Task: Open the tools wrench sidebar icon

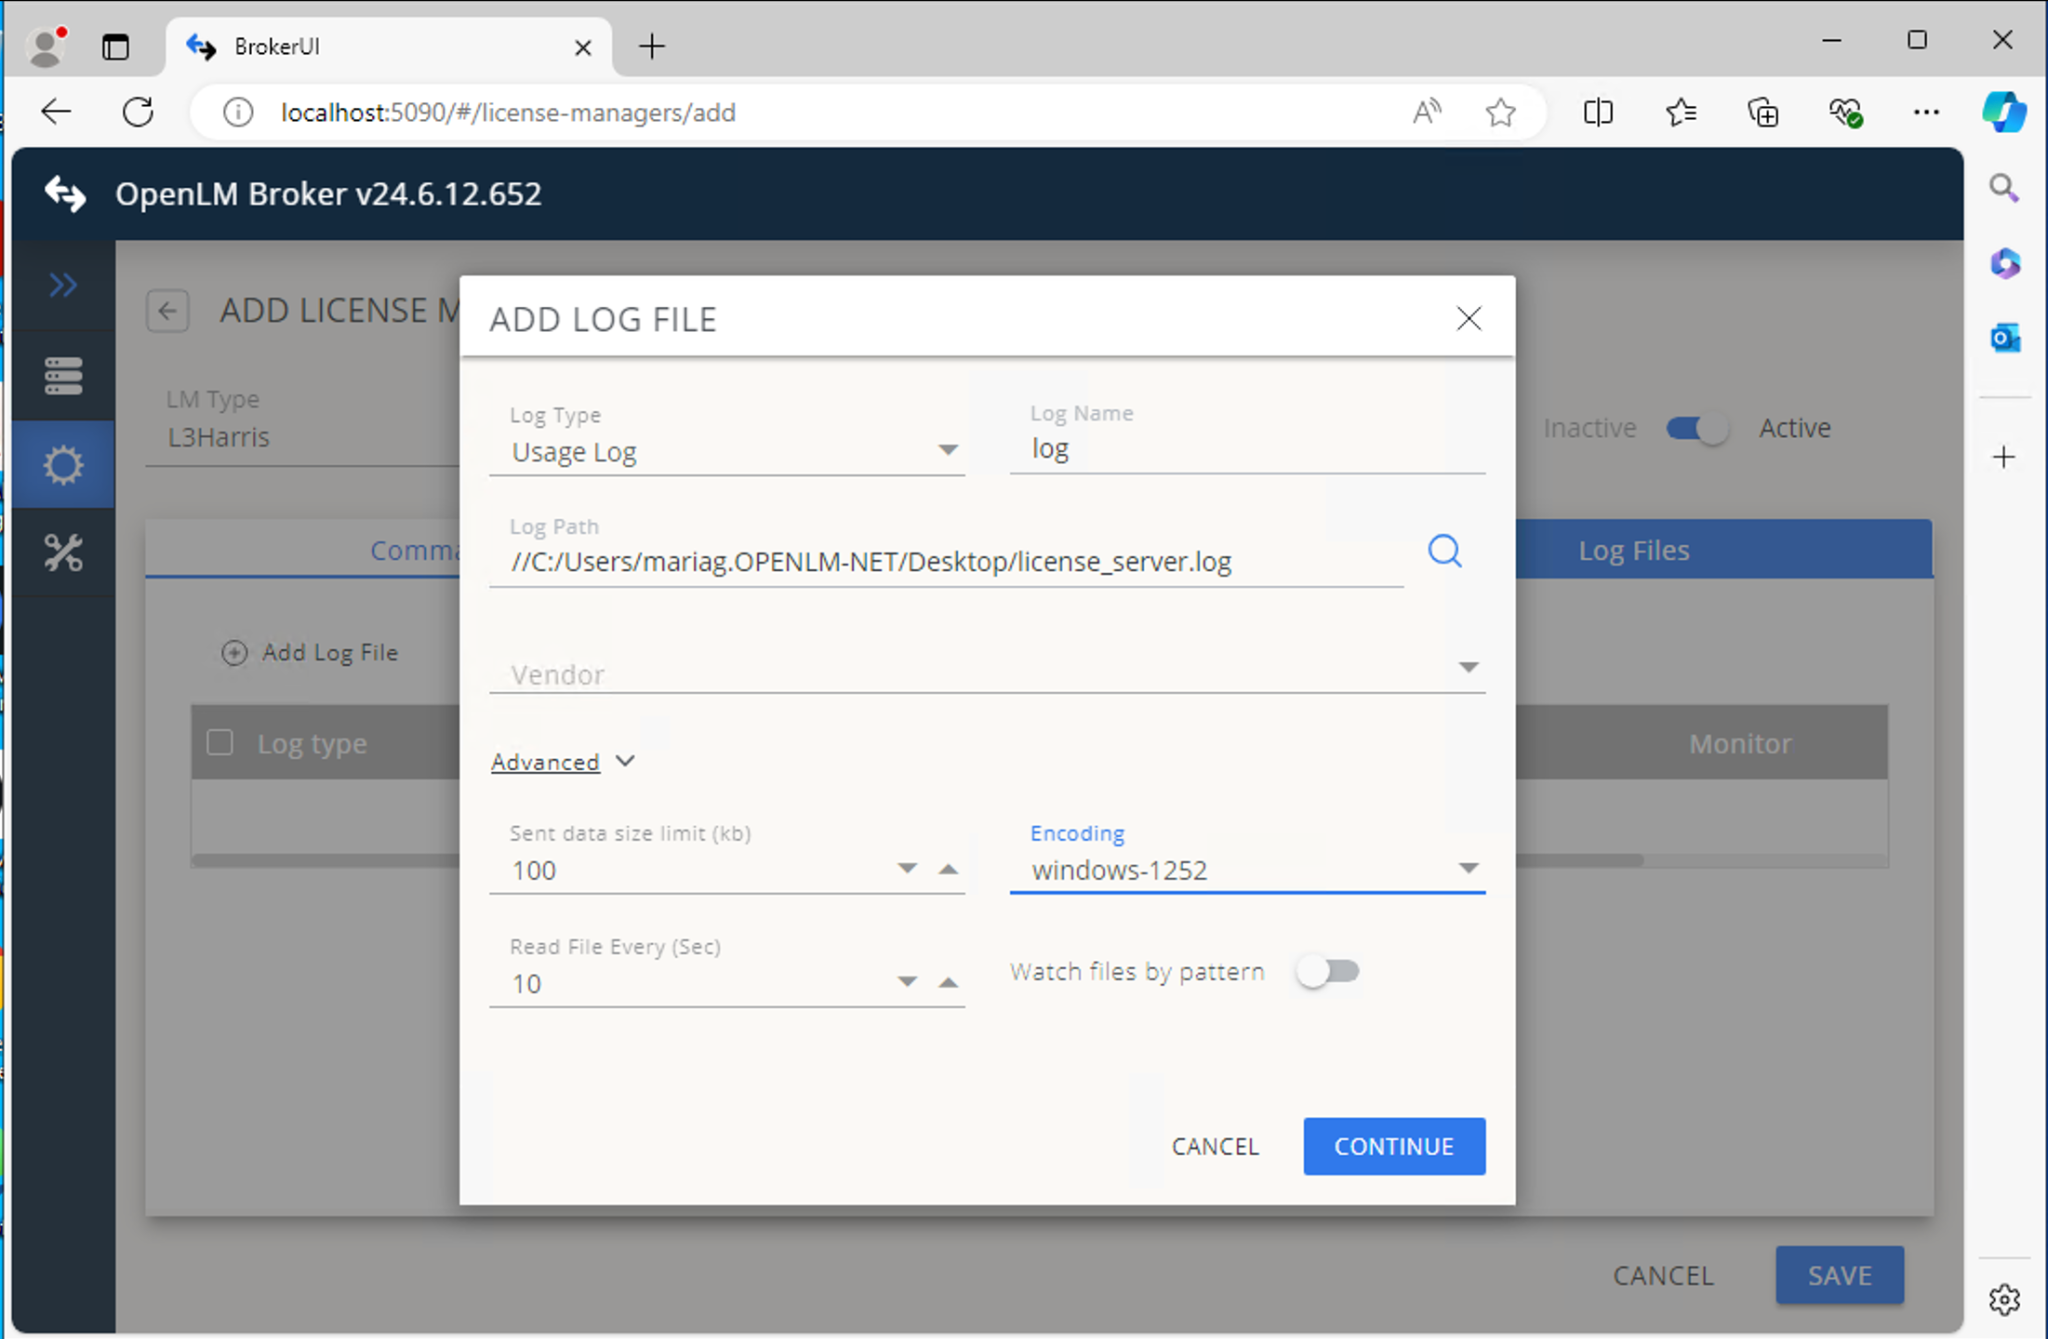Action: (x=63, y=552)
